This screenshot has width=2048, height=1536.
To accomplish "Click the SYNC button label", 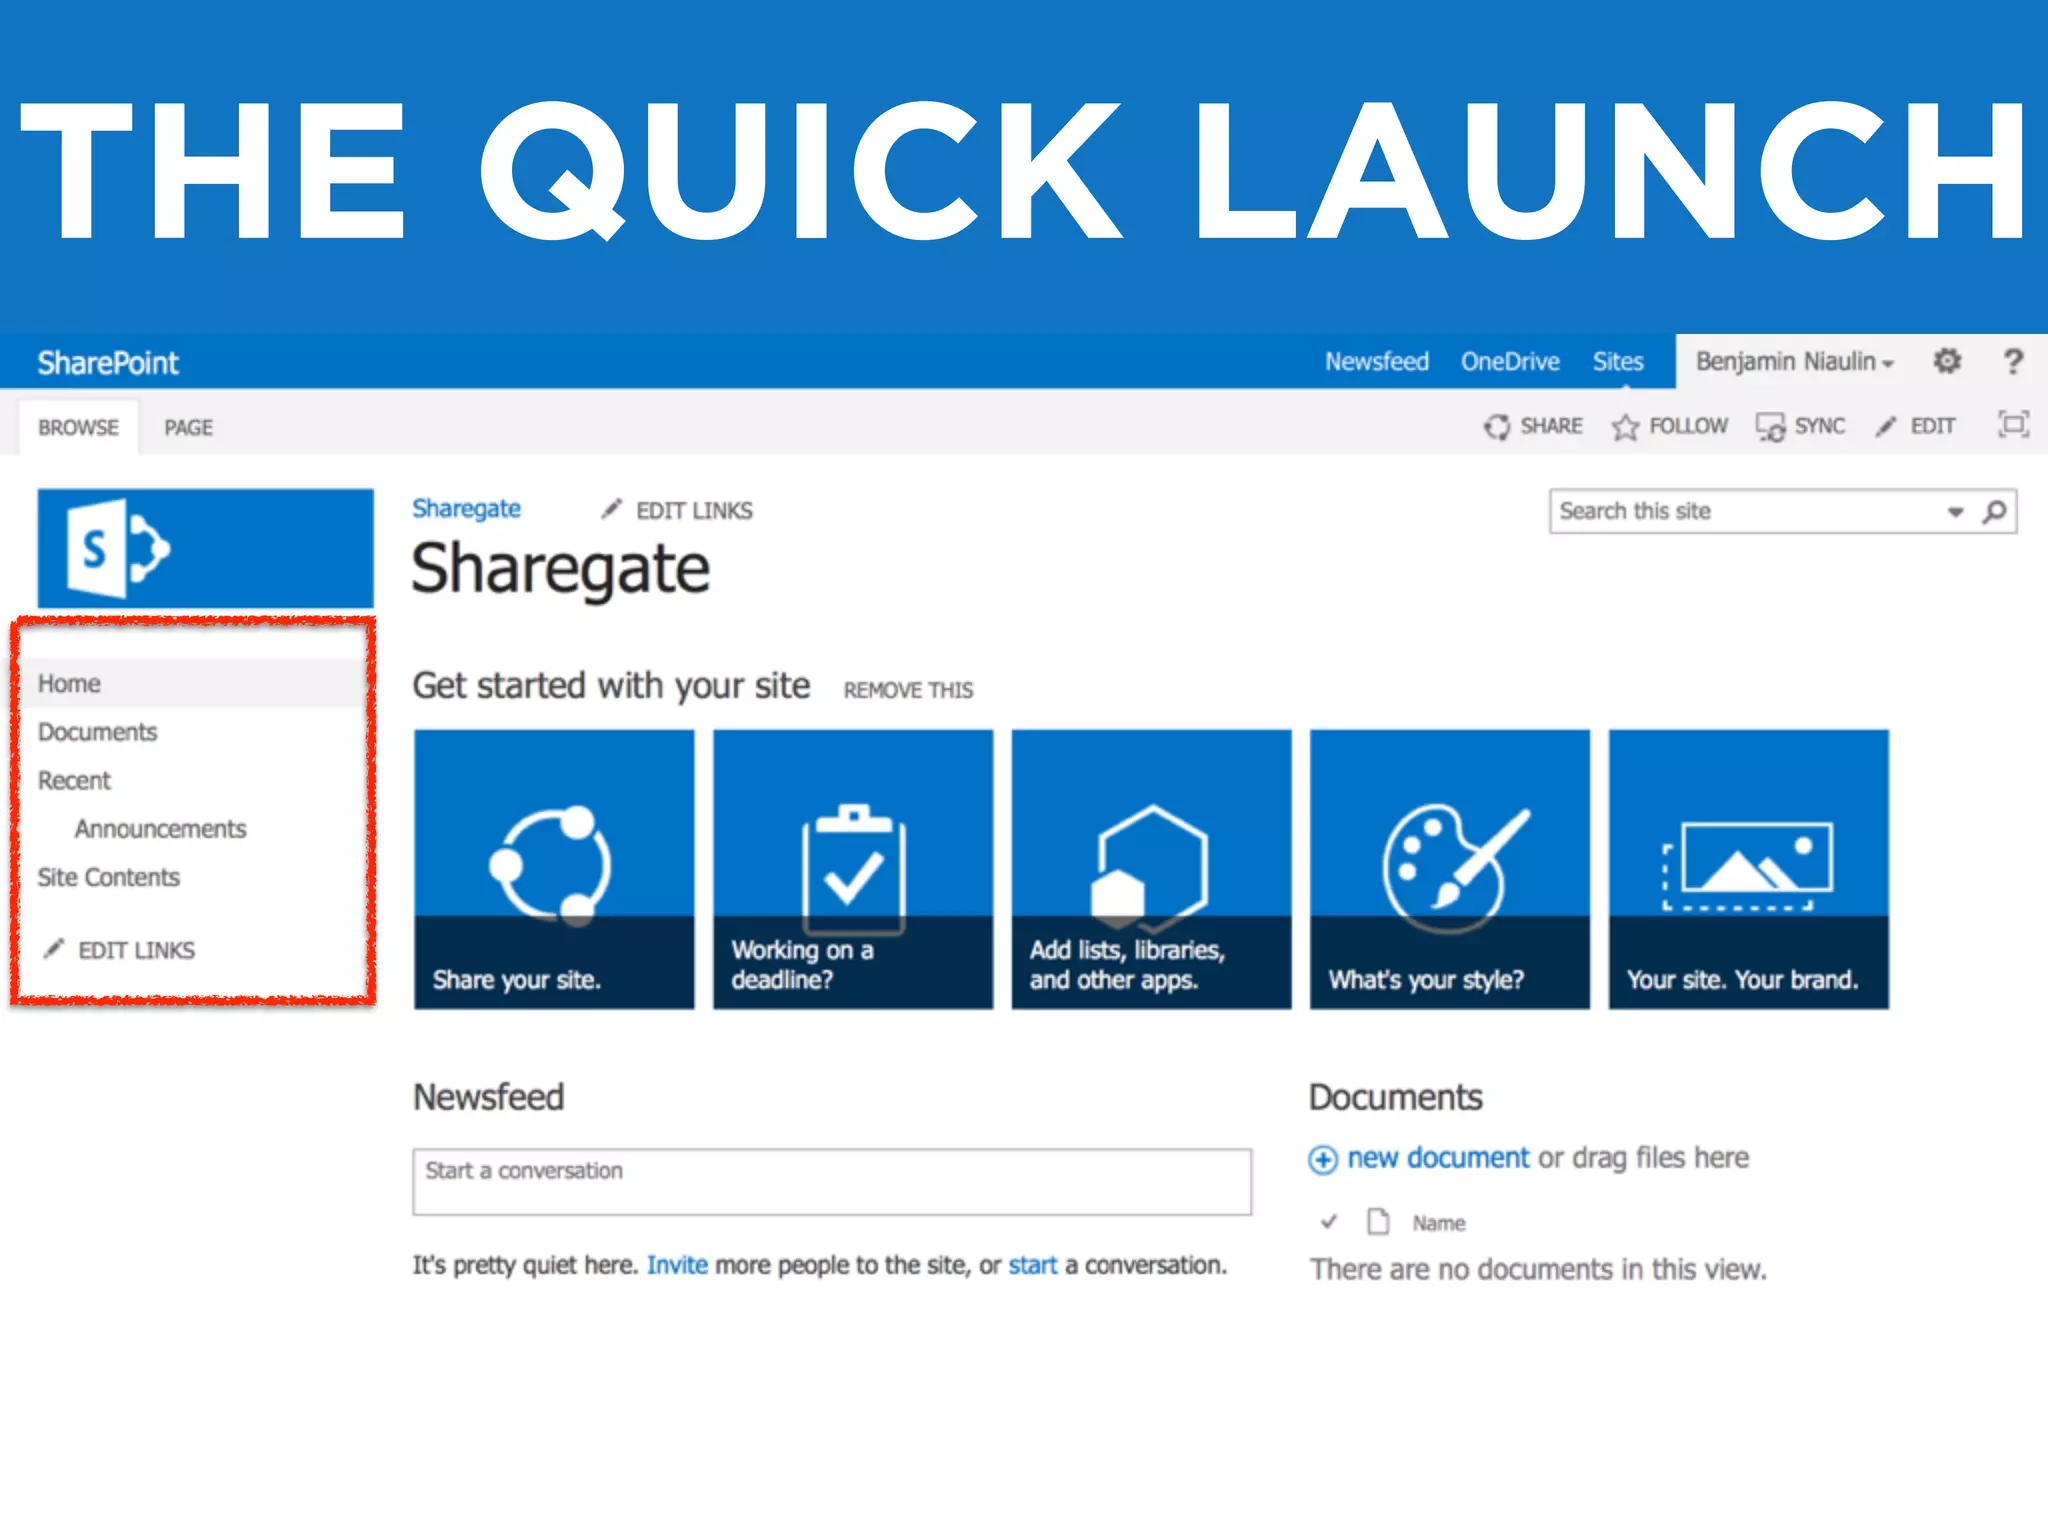I will tap(1819, 426).
